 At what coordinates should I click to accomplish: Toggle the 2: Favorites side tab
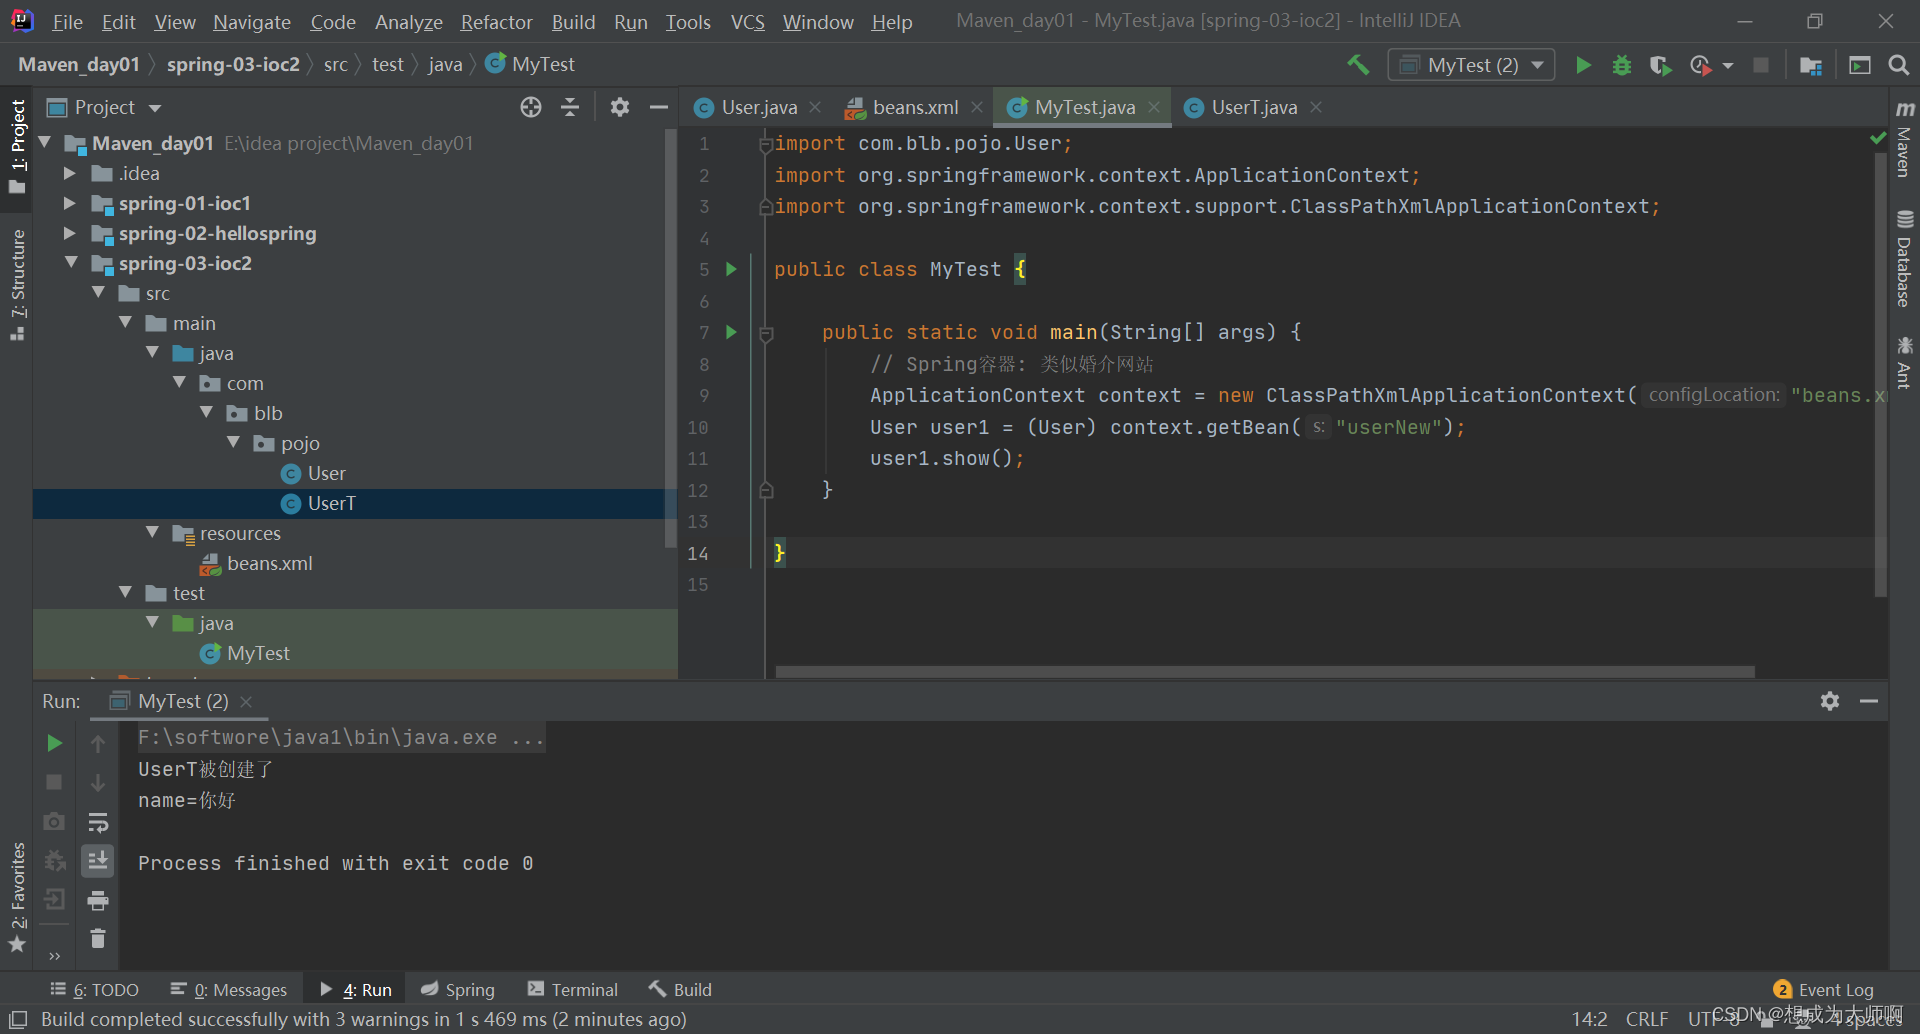(17, 896)
